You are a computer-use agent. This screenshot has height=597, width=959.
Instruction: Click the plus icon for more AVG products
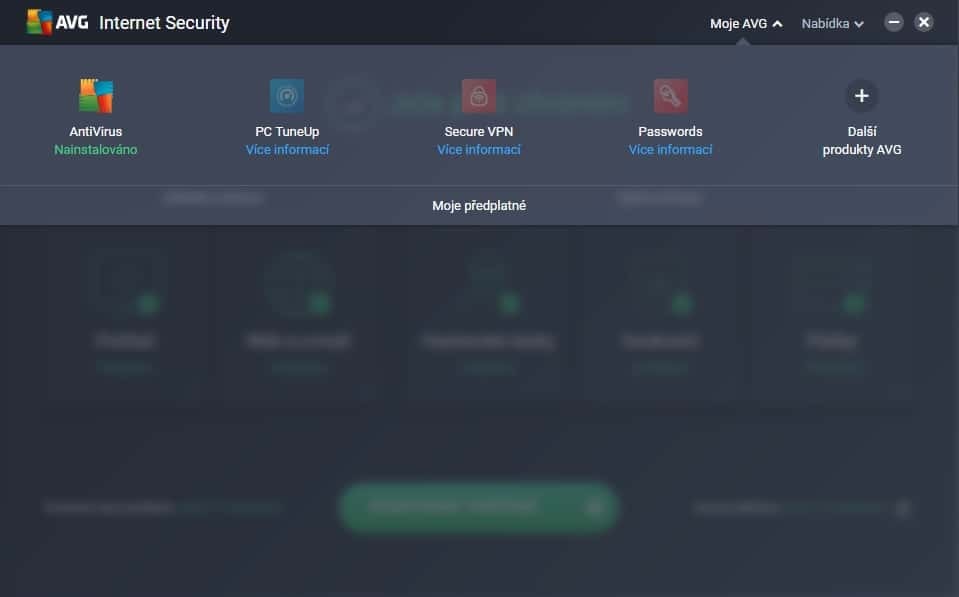pos(862,95)
